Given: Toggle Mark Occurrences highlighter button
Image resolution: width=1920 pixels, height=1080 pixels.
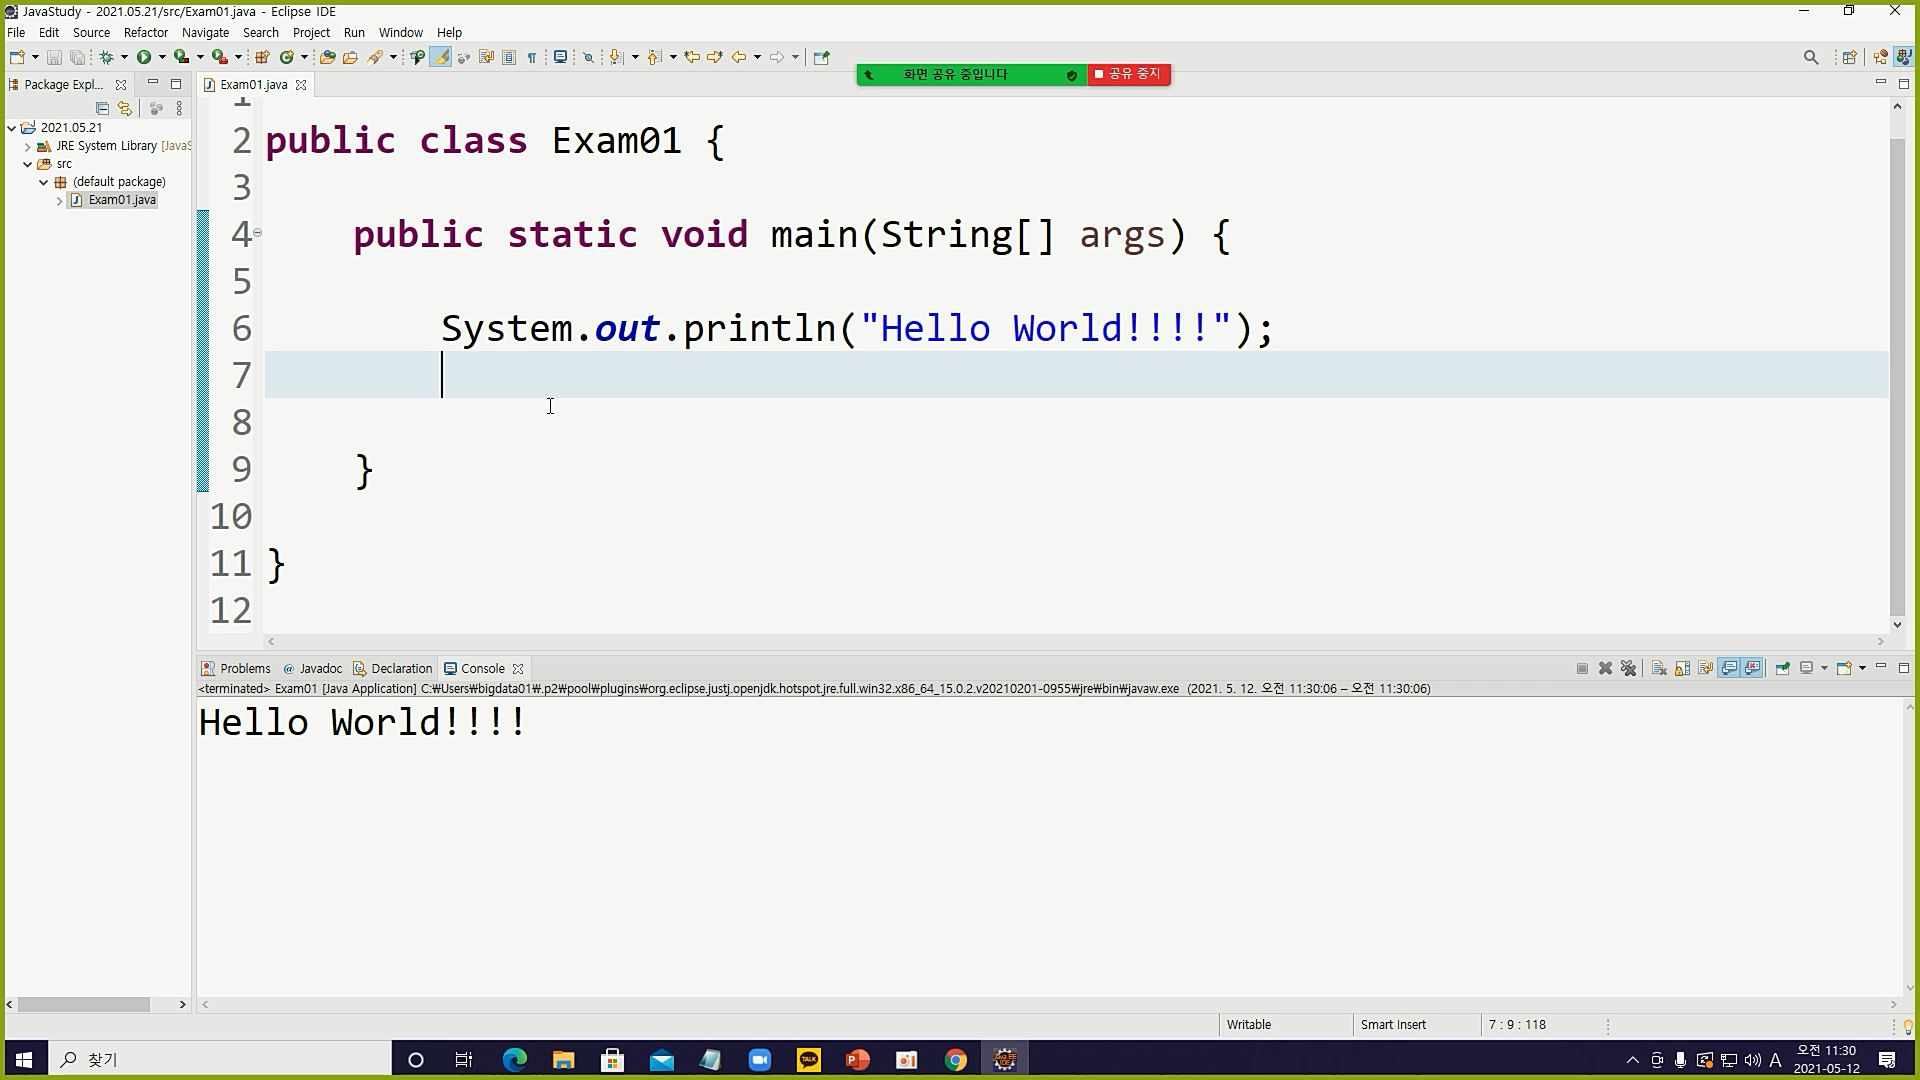Looking at the screenshot, I should click(440, 57).
